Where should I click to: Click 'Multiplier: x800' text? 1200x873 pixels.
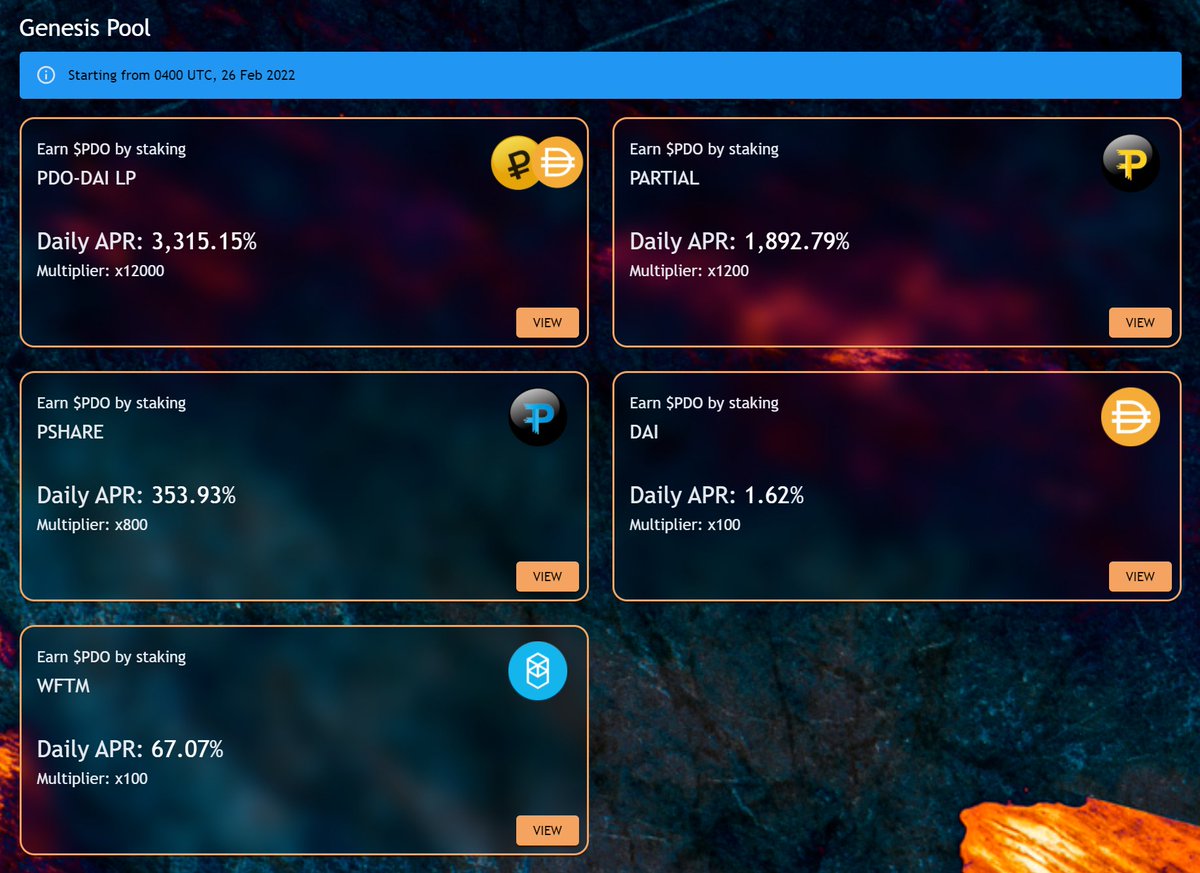pyautogui.click(x=92, y=525)
